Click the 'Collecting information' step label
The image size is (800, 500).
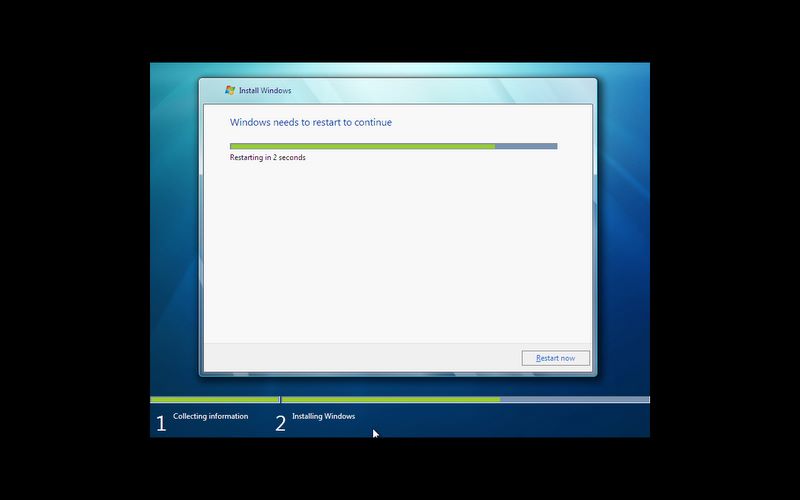pyautogui.click(x=211, y=416)
